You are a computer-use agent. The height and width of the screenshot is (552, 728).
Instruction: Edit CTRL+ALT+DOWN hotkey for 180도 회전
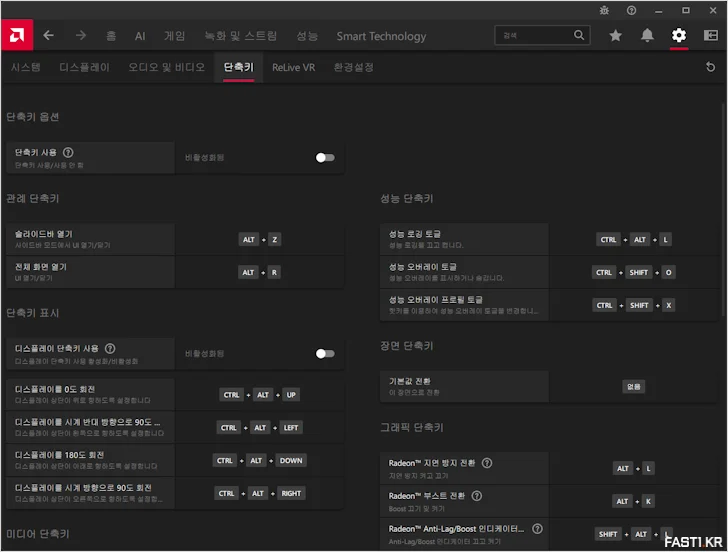[x=260, y=461]
